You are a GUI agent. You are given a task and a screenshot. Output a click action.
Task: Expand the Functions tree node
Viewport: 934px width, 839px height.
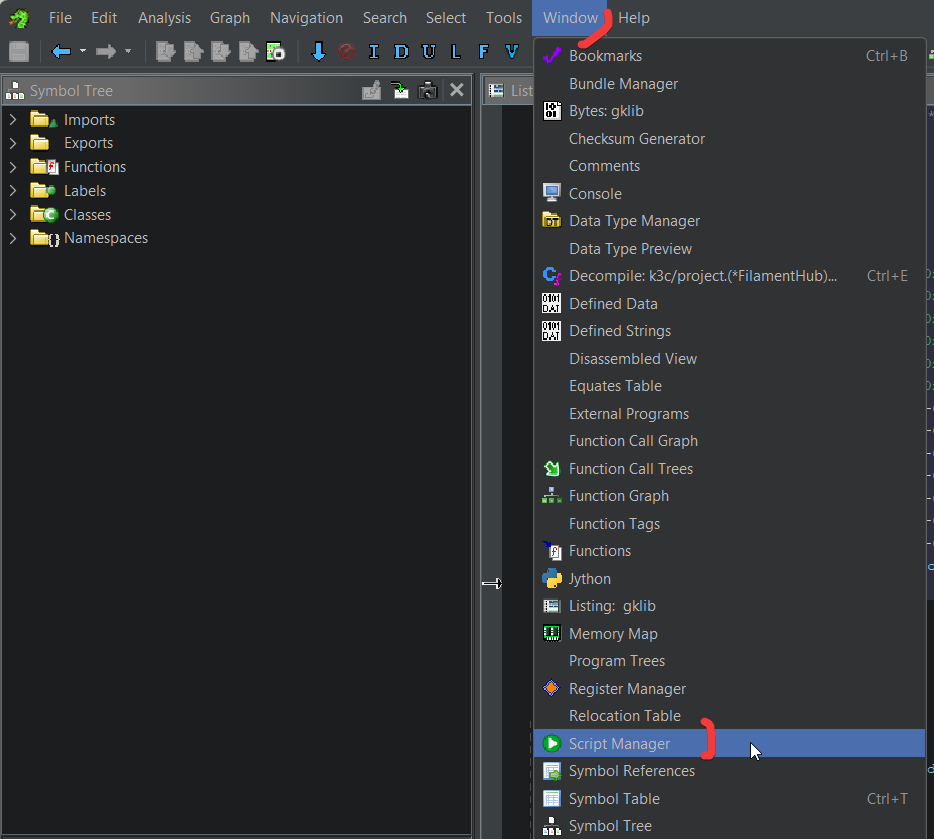pyautogui.click(x=13, y=167)
